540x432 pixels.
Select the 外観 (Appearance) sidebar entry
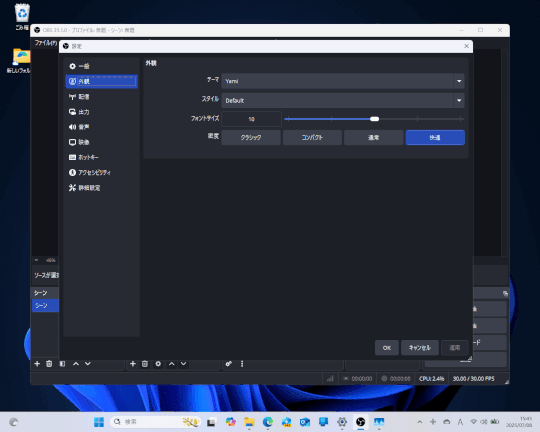click(x=101, y=81)
